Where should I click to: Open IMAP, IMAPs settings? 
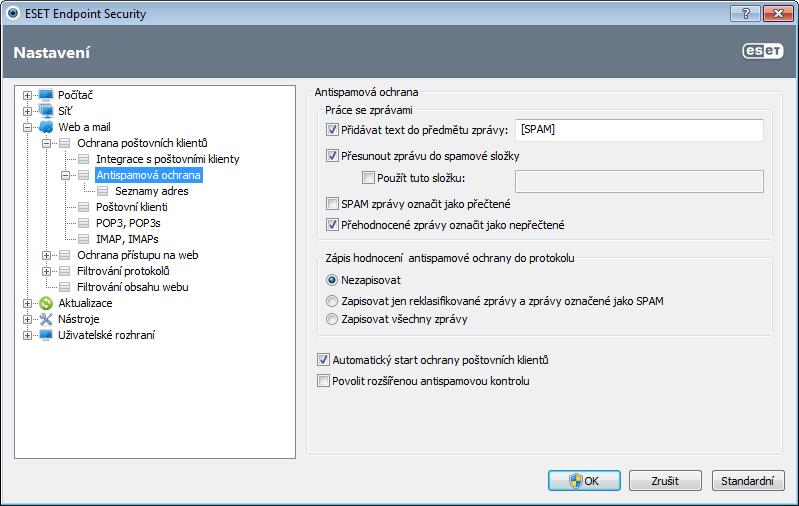coord(127,239)
